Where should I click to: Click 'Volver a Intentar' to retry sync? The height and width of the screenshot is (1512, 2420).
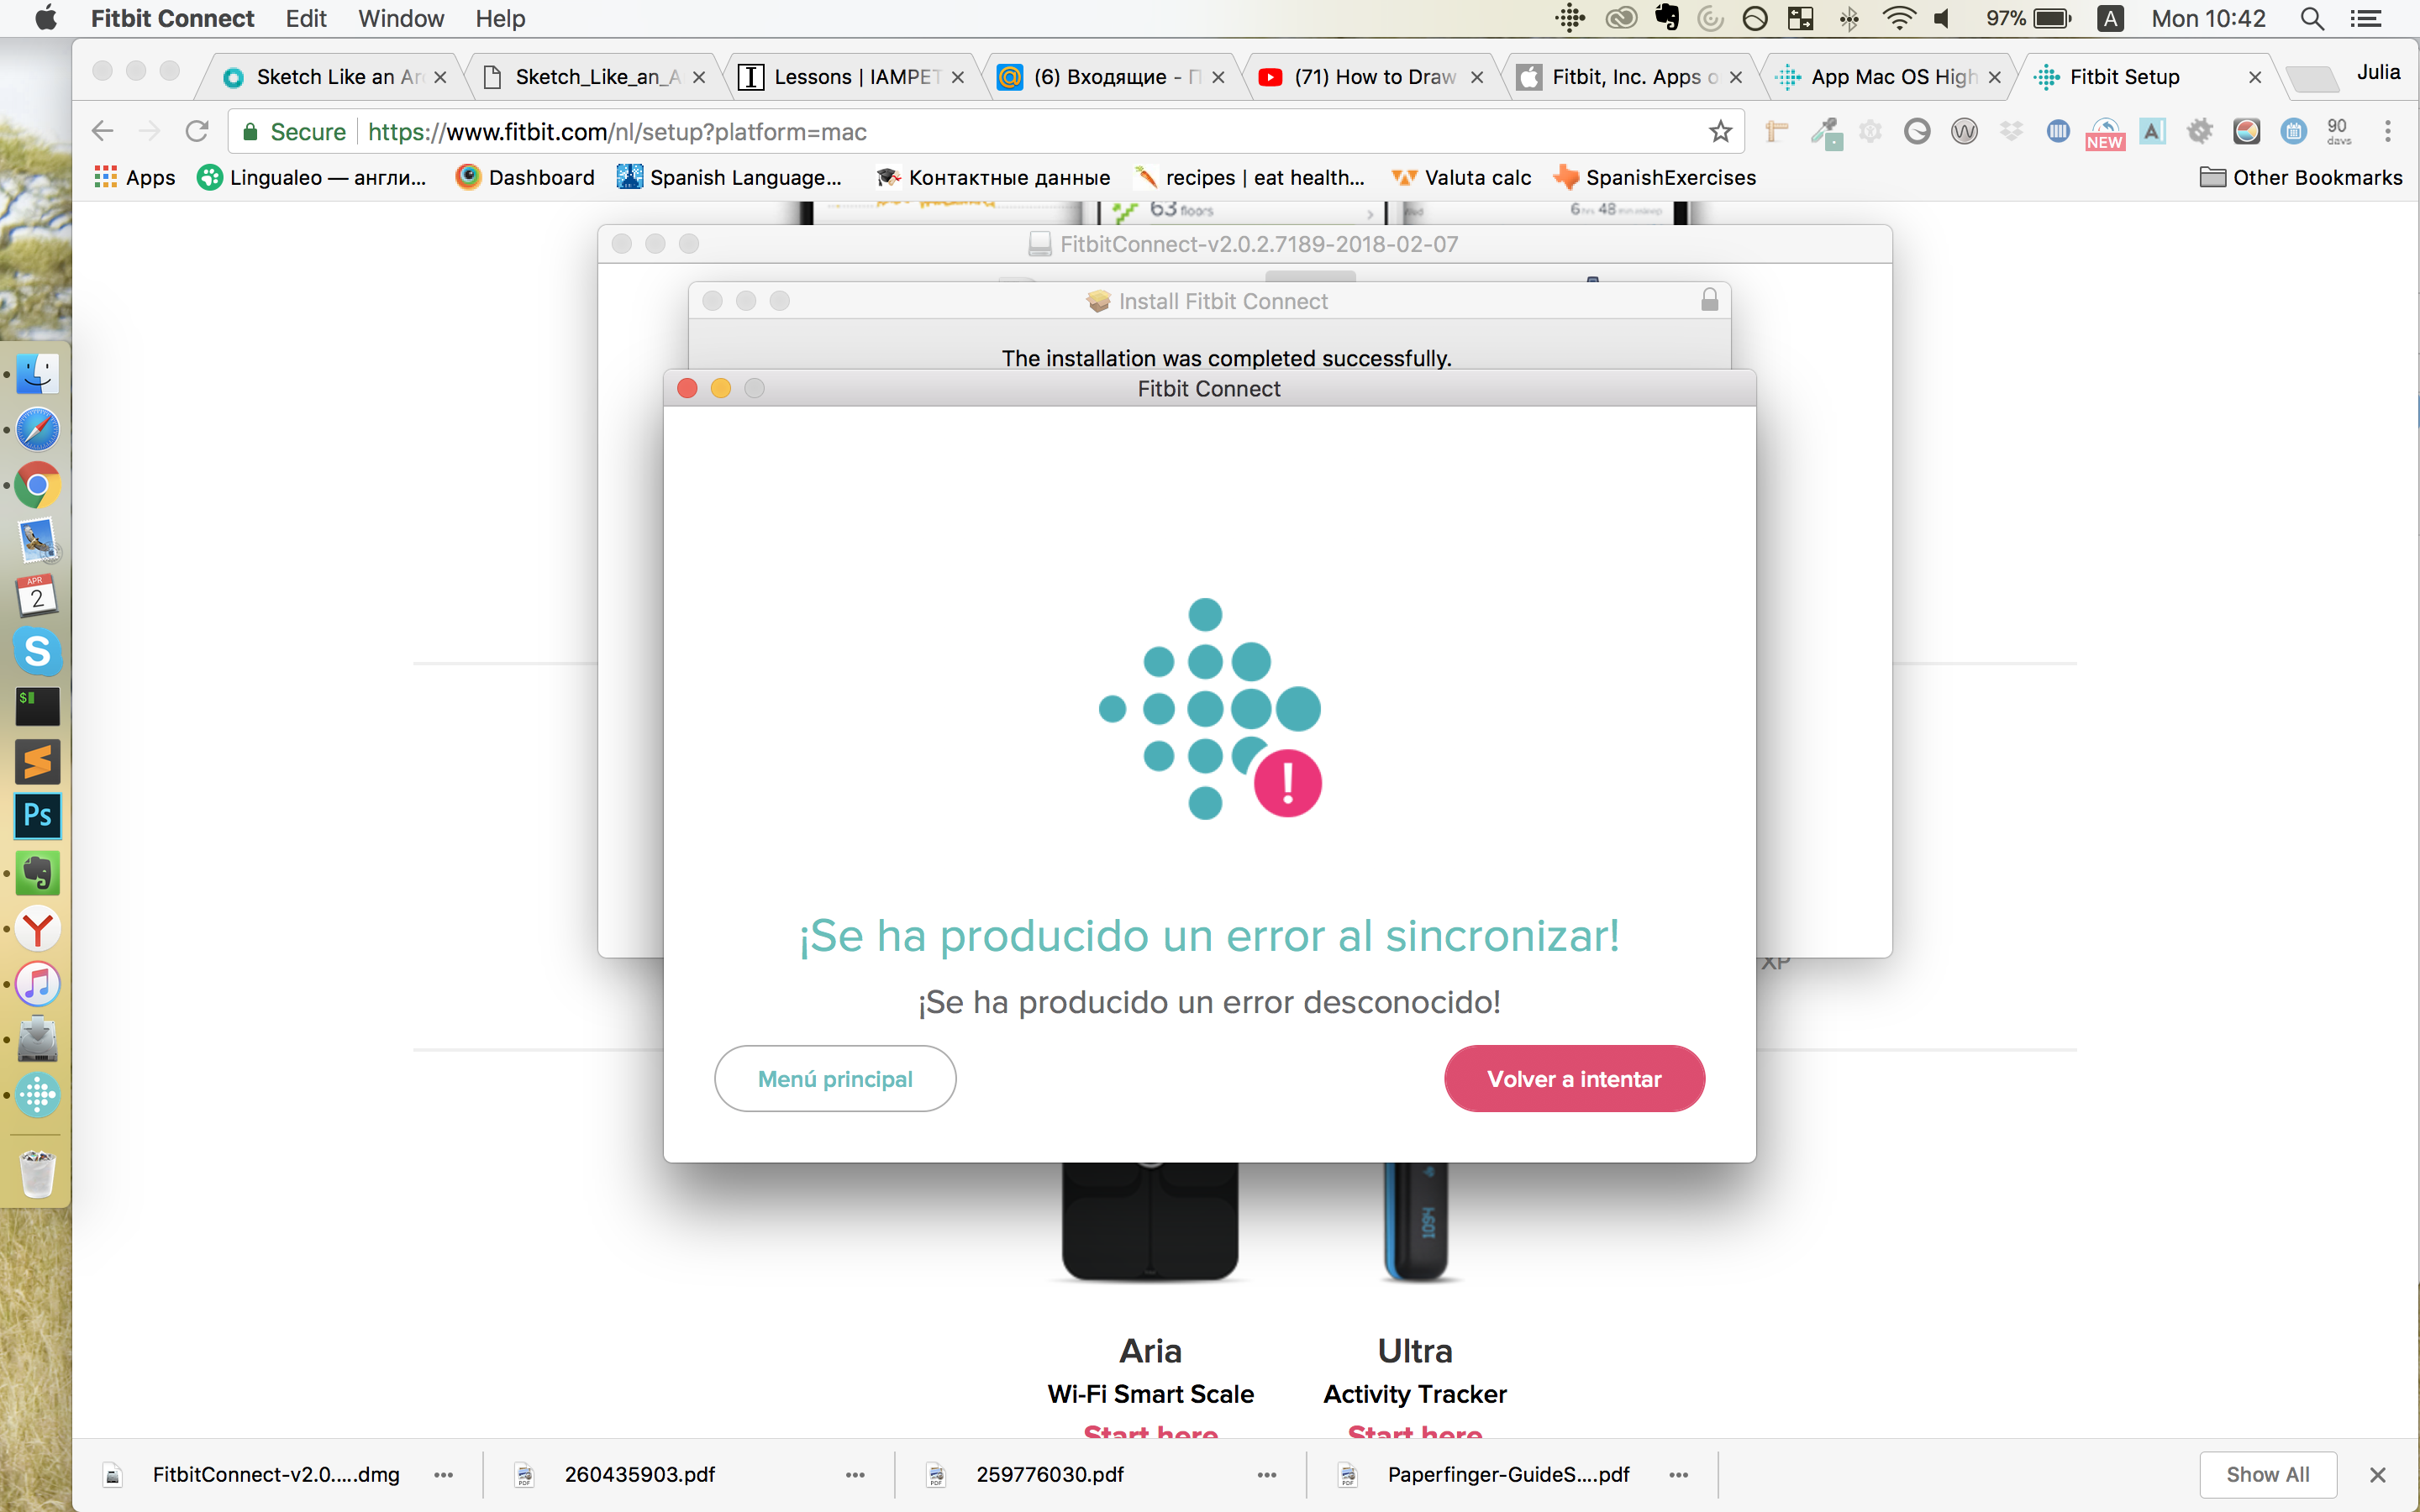point(1575,1079)
